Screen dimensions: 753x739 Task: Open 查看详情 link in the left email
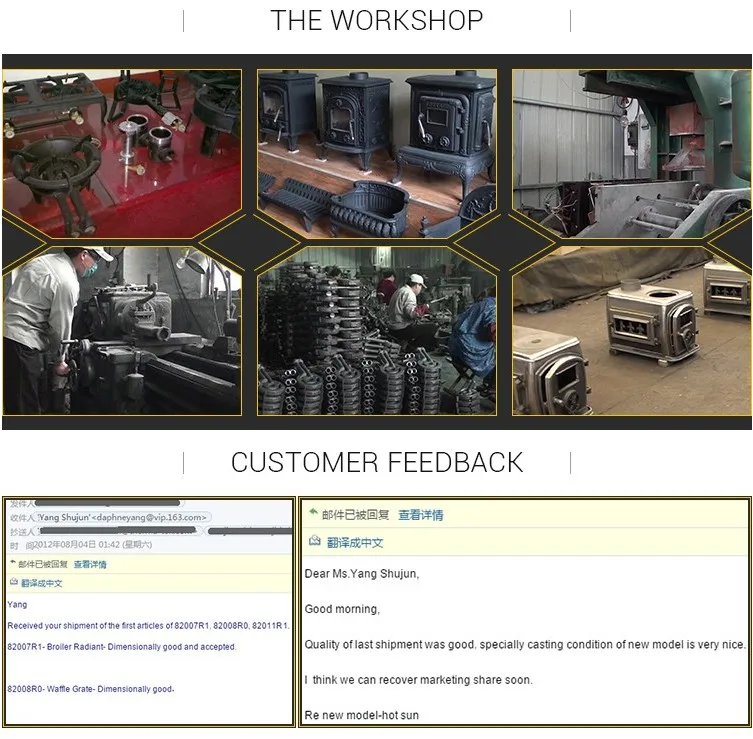(x=89, y=564)
